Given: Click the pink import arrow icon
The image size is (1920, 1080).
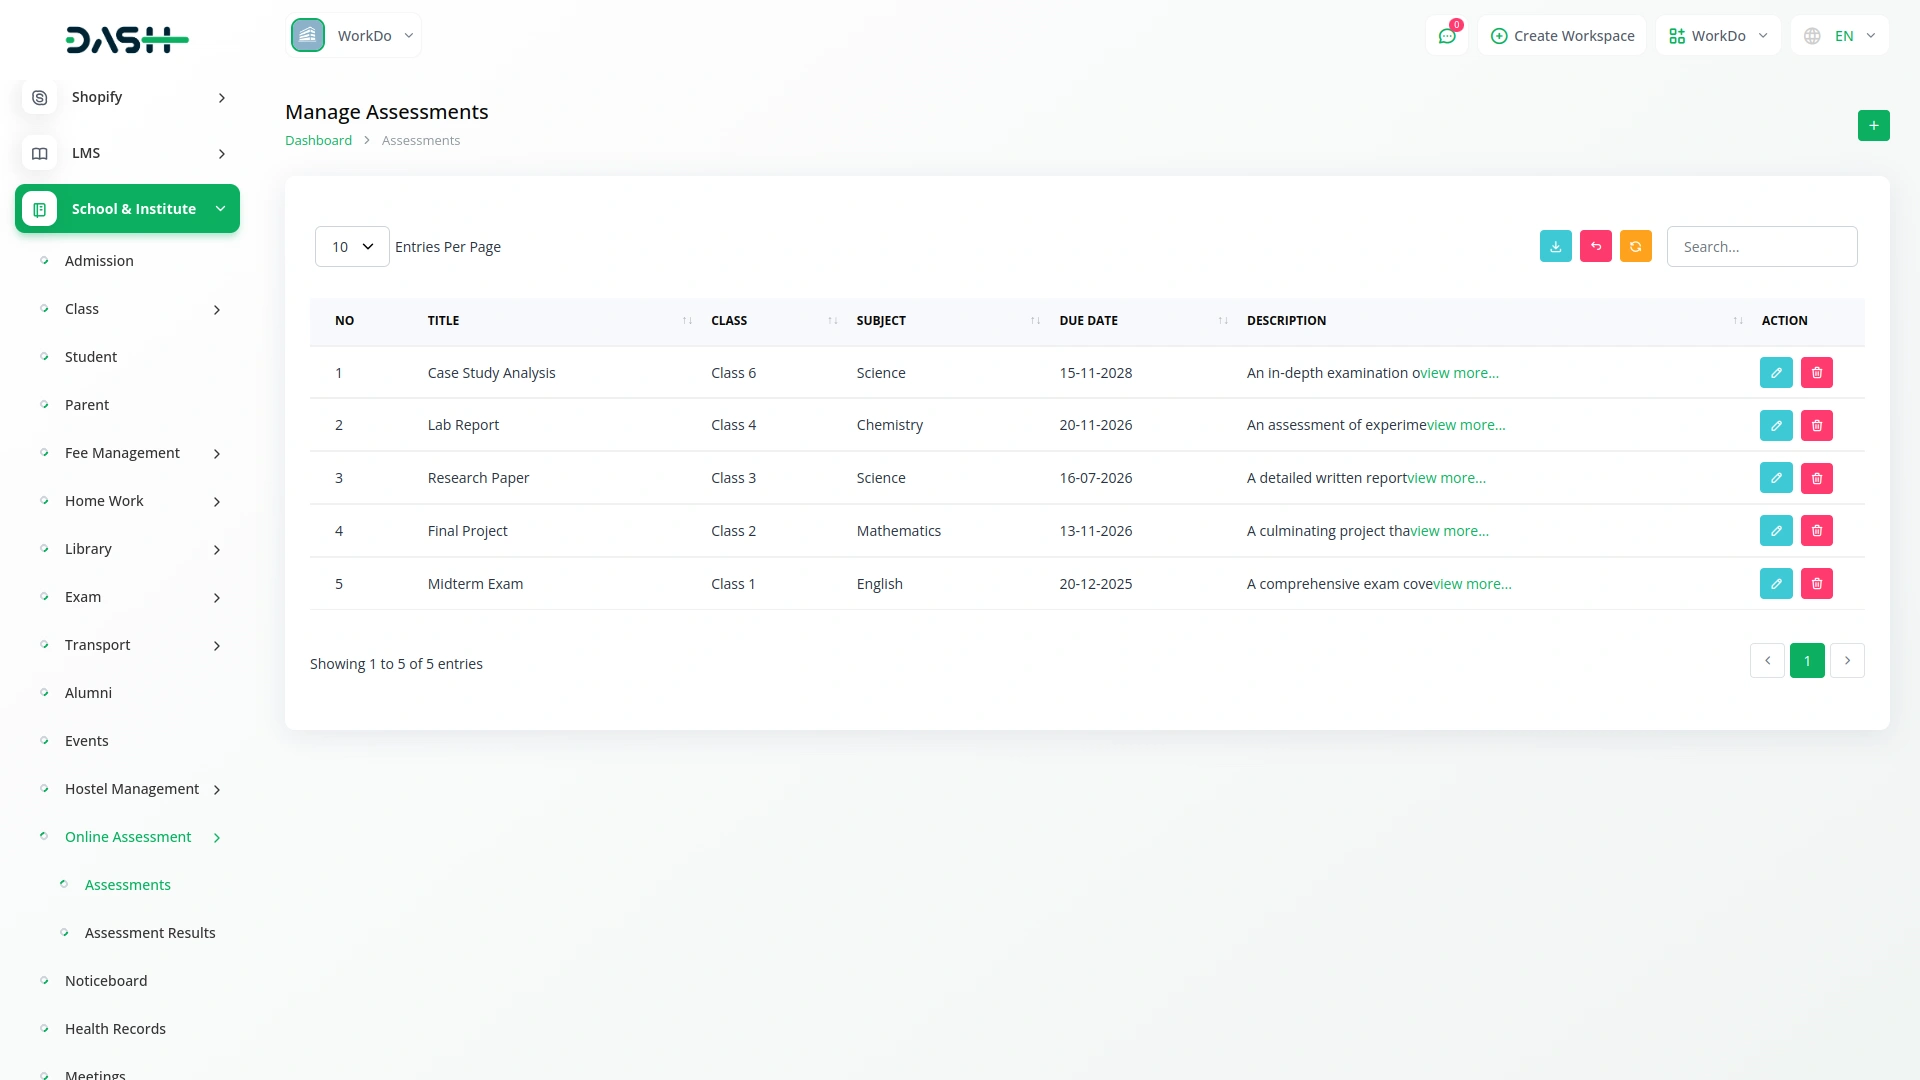Looking at the screenshot, I should 1595,247.
